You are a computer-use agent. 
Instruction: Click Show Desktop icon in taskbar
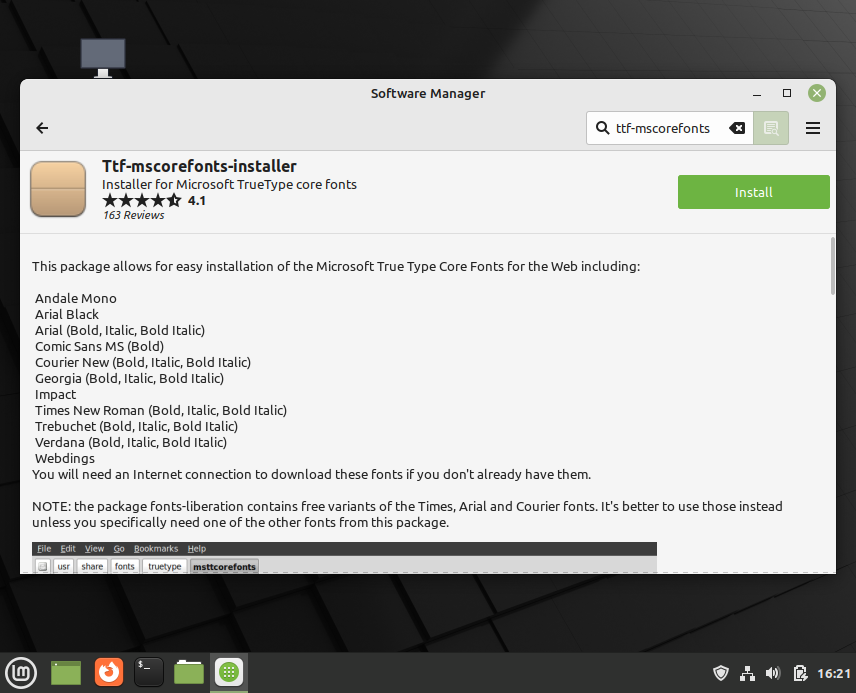click(66, 672)
